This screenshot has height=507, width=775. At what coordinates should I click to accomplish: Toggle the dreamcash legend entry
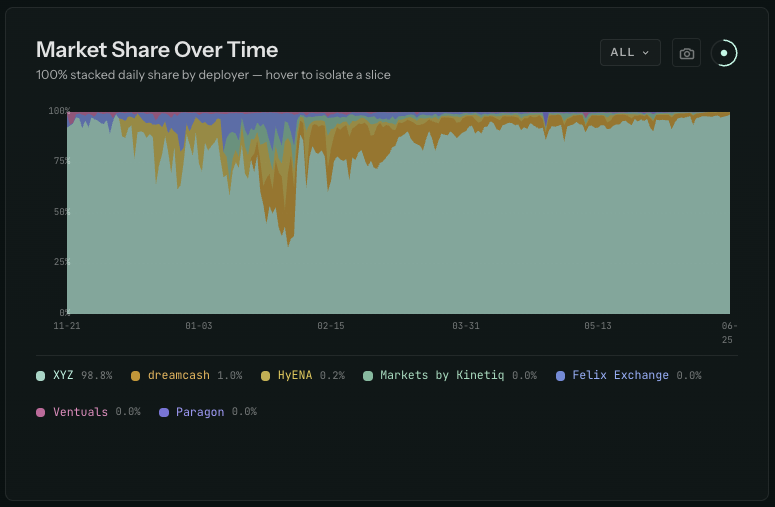(x=186, y=376)
